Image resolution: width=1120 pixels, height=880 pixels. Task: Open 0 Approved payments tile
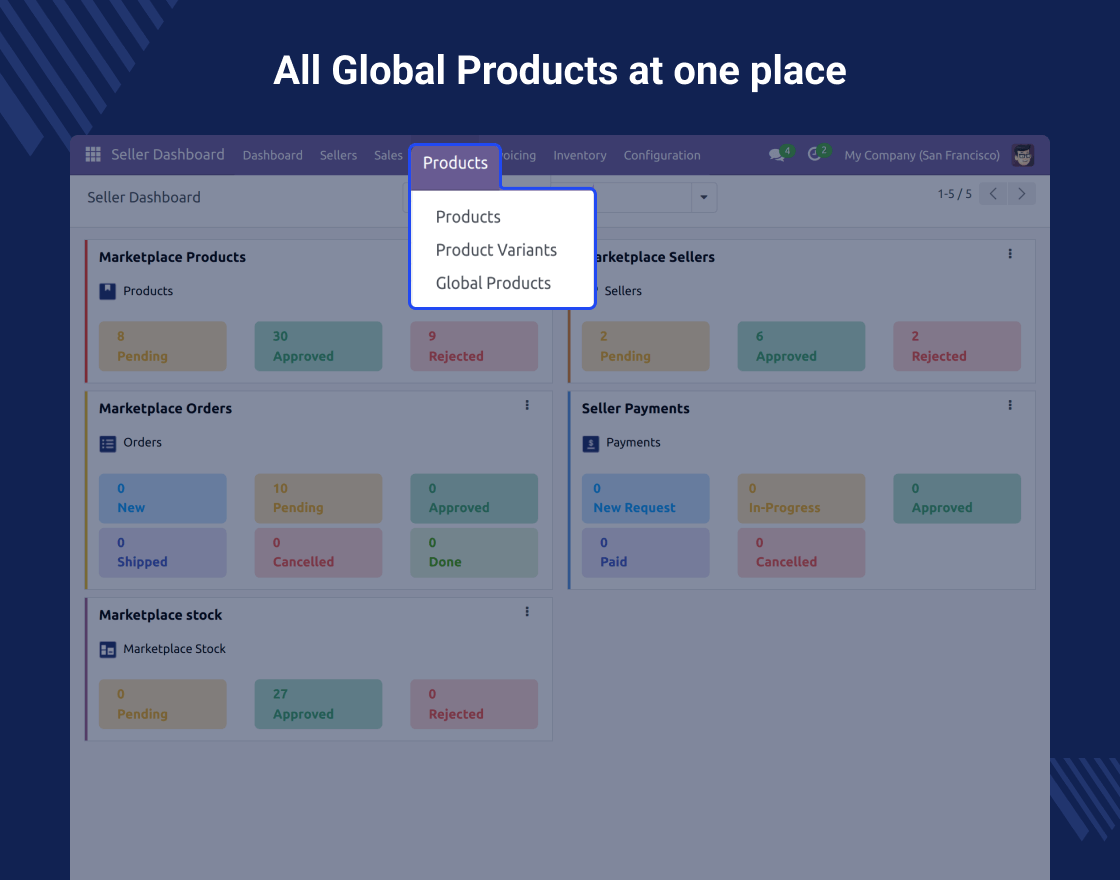click(x=957, y=498)
